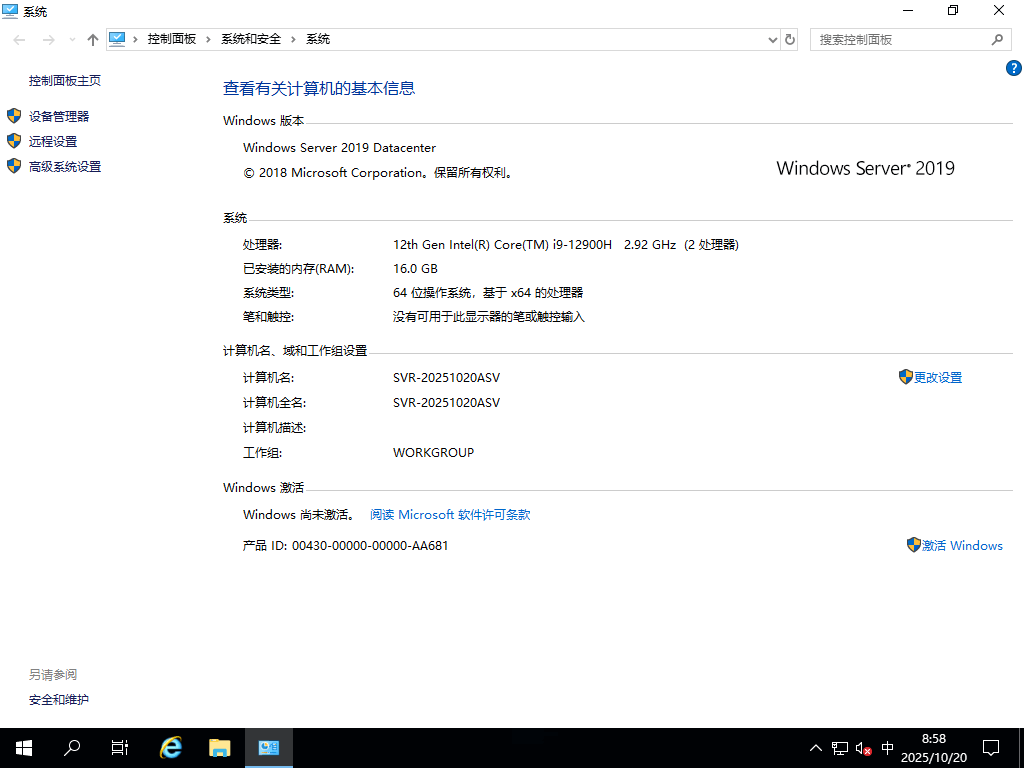Click inside the 搜索控制面板 search box
1024x768 pixels.
pos(900,39)
